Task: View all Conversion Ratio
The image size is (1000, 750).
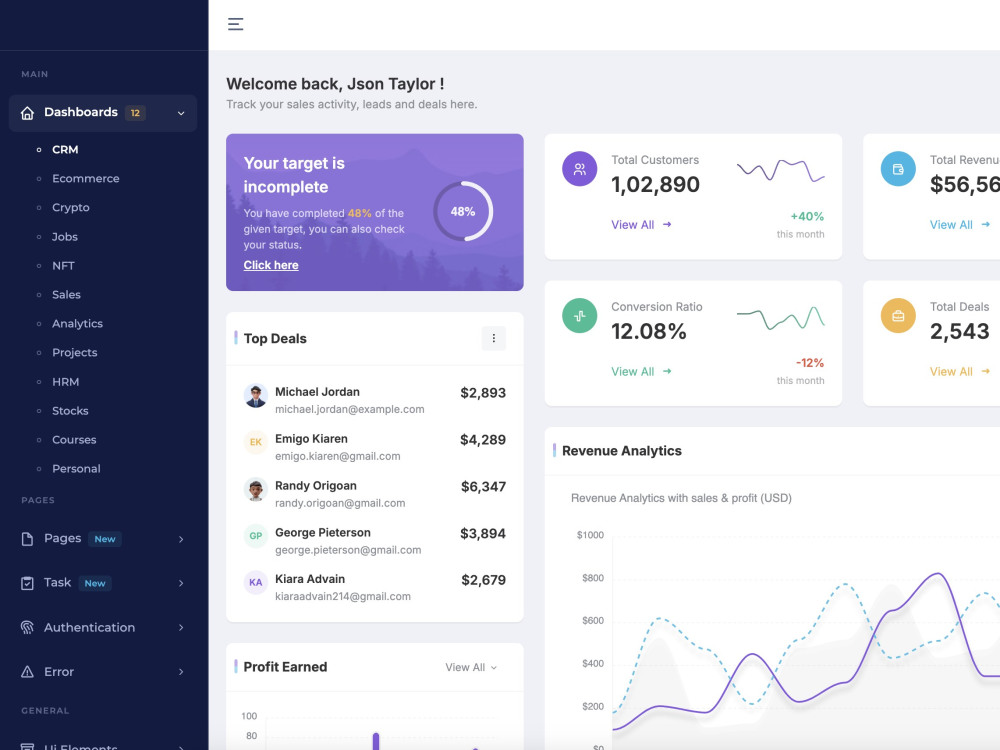Action: click(x=641, y=371)
